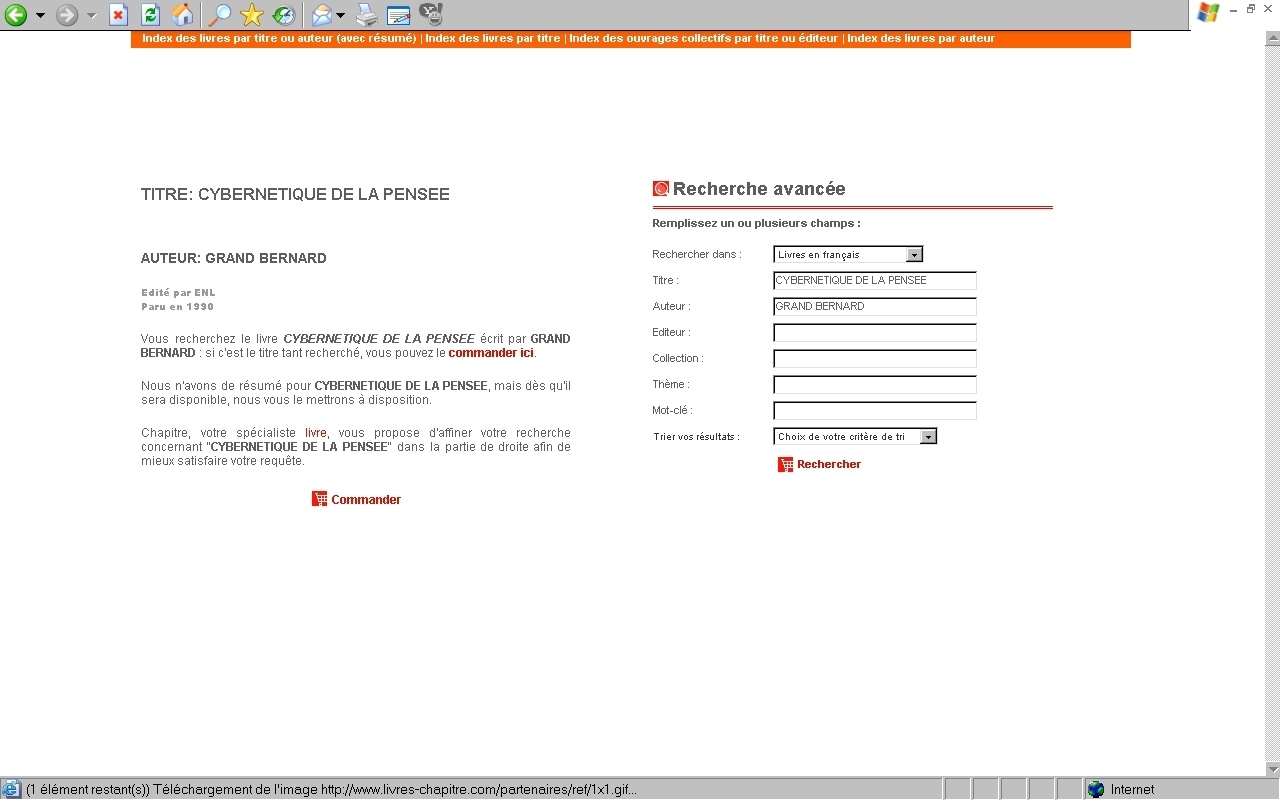Open 'Index des livres par auteur' link
The height and width of the screenshot is (800, 1280).
(921, 39)
